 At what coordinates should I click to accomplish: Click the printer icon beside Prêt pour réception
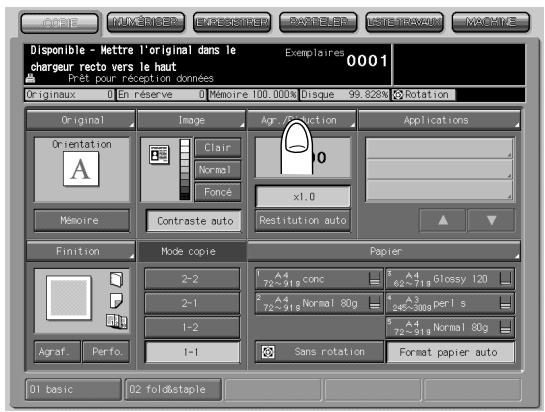coord(31,78)
